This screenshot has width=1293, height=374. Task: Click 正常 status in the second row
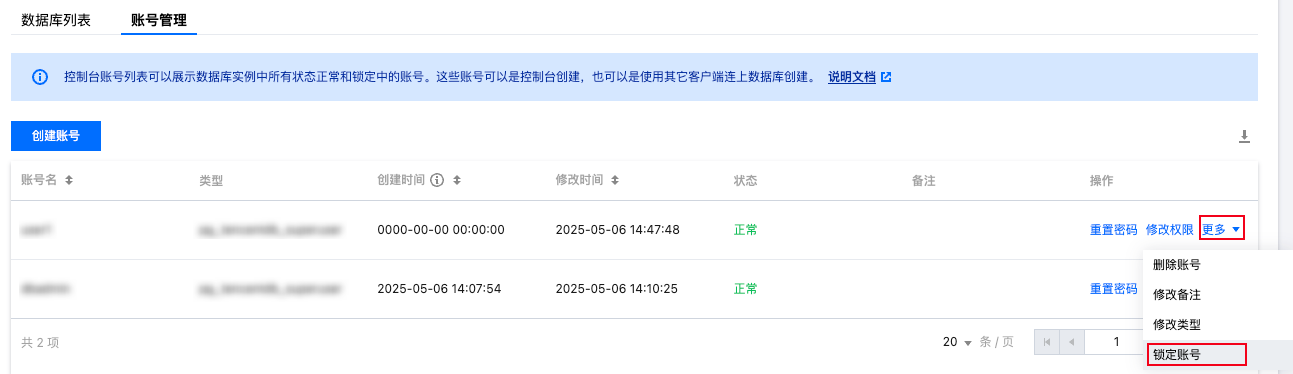[746, 289]
